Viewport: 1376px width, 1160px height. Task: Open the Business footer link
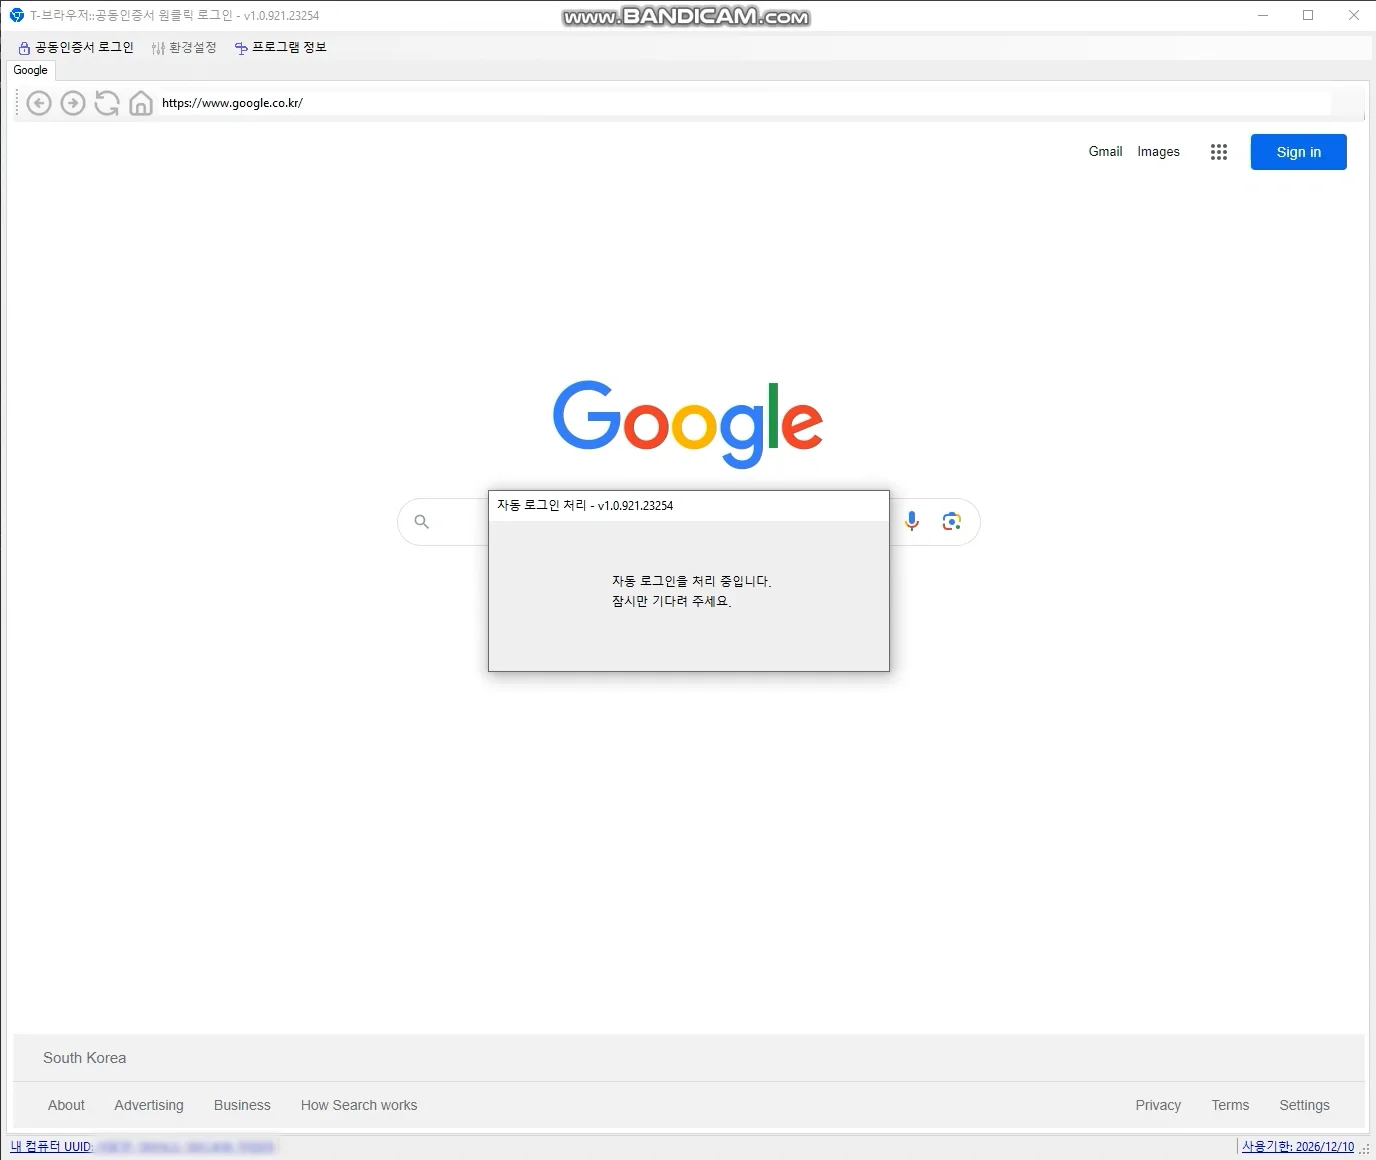pos(242,1105)
